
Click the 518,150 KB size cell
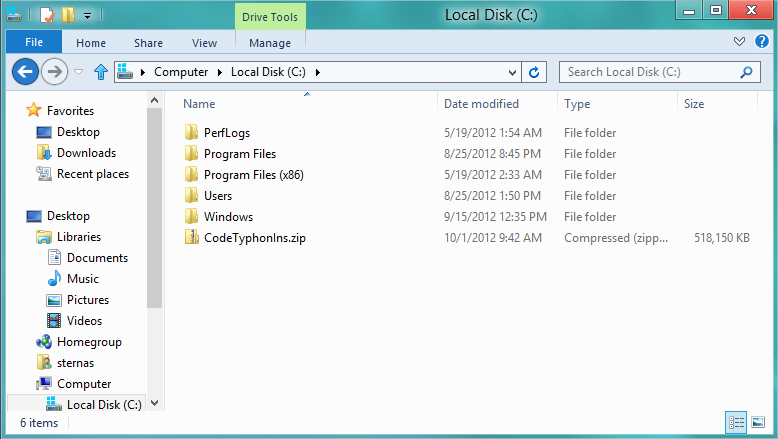721,238
